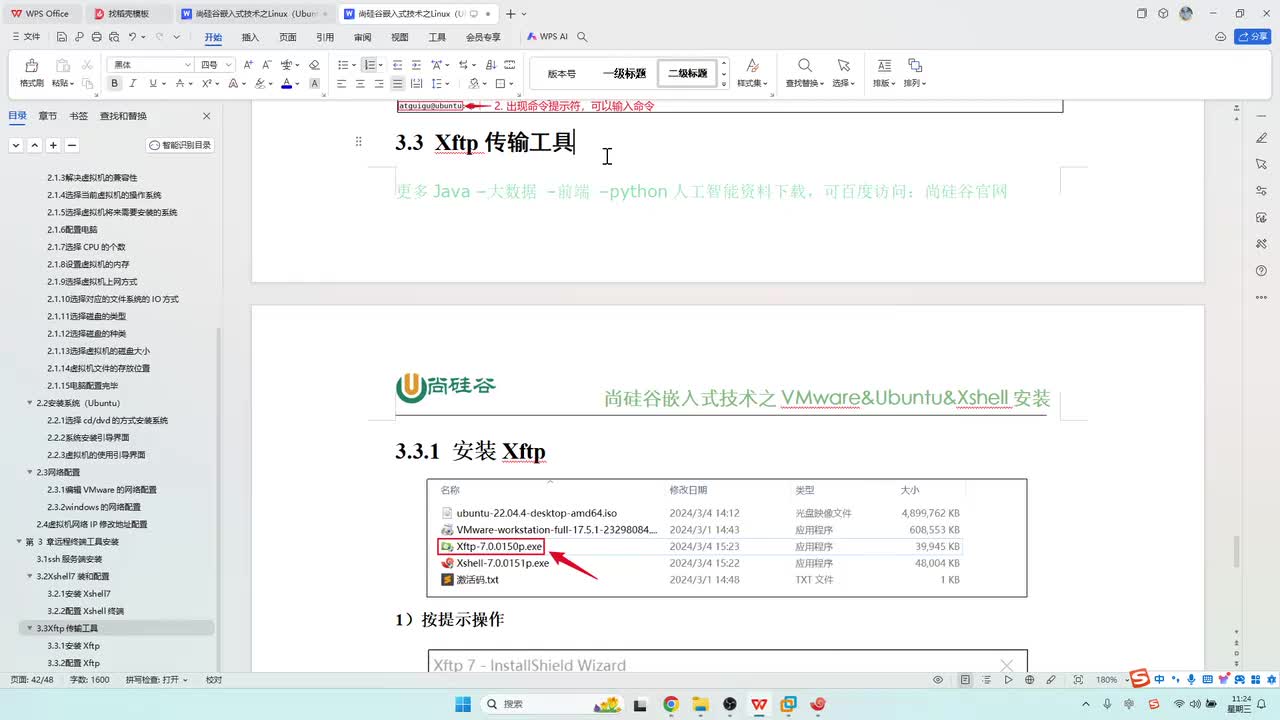This screenshot has width=1280, height=720.
Task: Open the 排列 arrange dropdown
Action: 914,83
